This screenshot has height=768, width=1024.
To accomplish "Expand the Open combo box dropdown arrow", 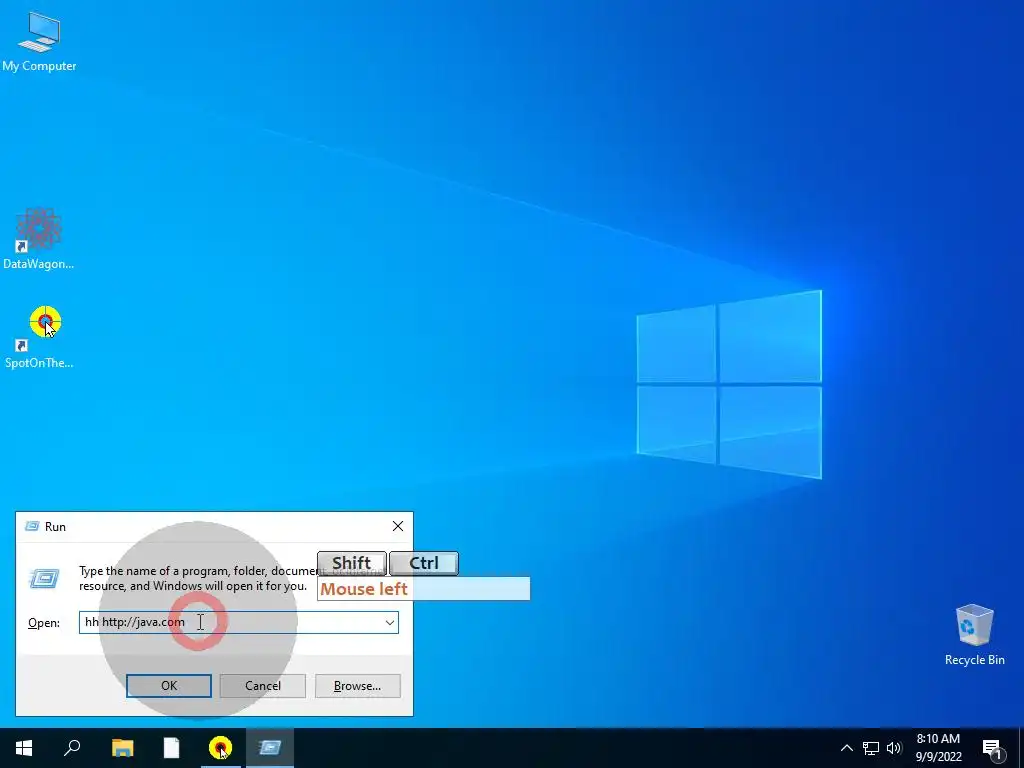I will click(x=390, y=622).
